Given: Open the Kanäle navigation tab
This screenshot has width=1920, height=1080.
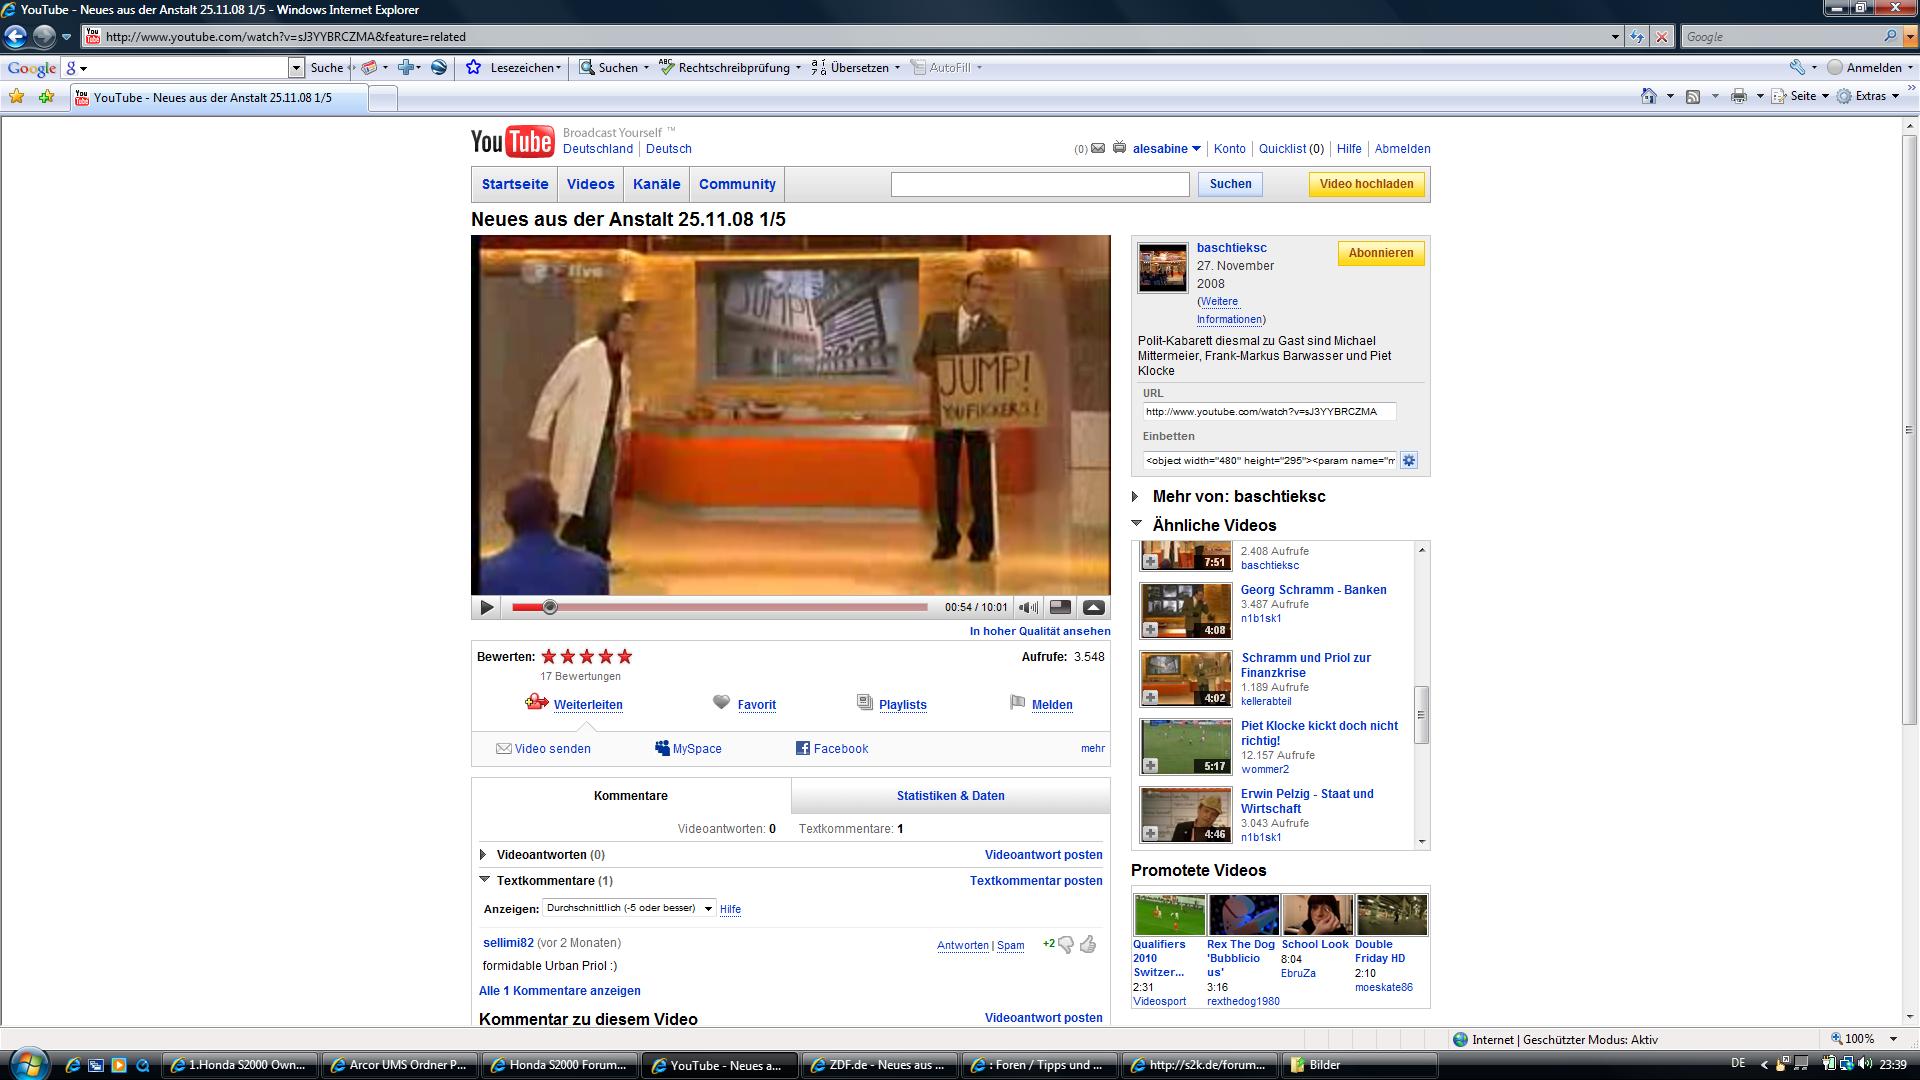Looking at the screenshot, I should [x=656, y=184].
